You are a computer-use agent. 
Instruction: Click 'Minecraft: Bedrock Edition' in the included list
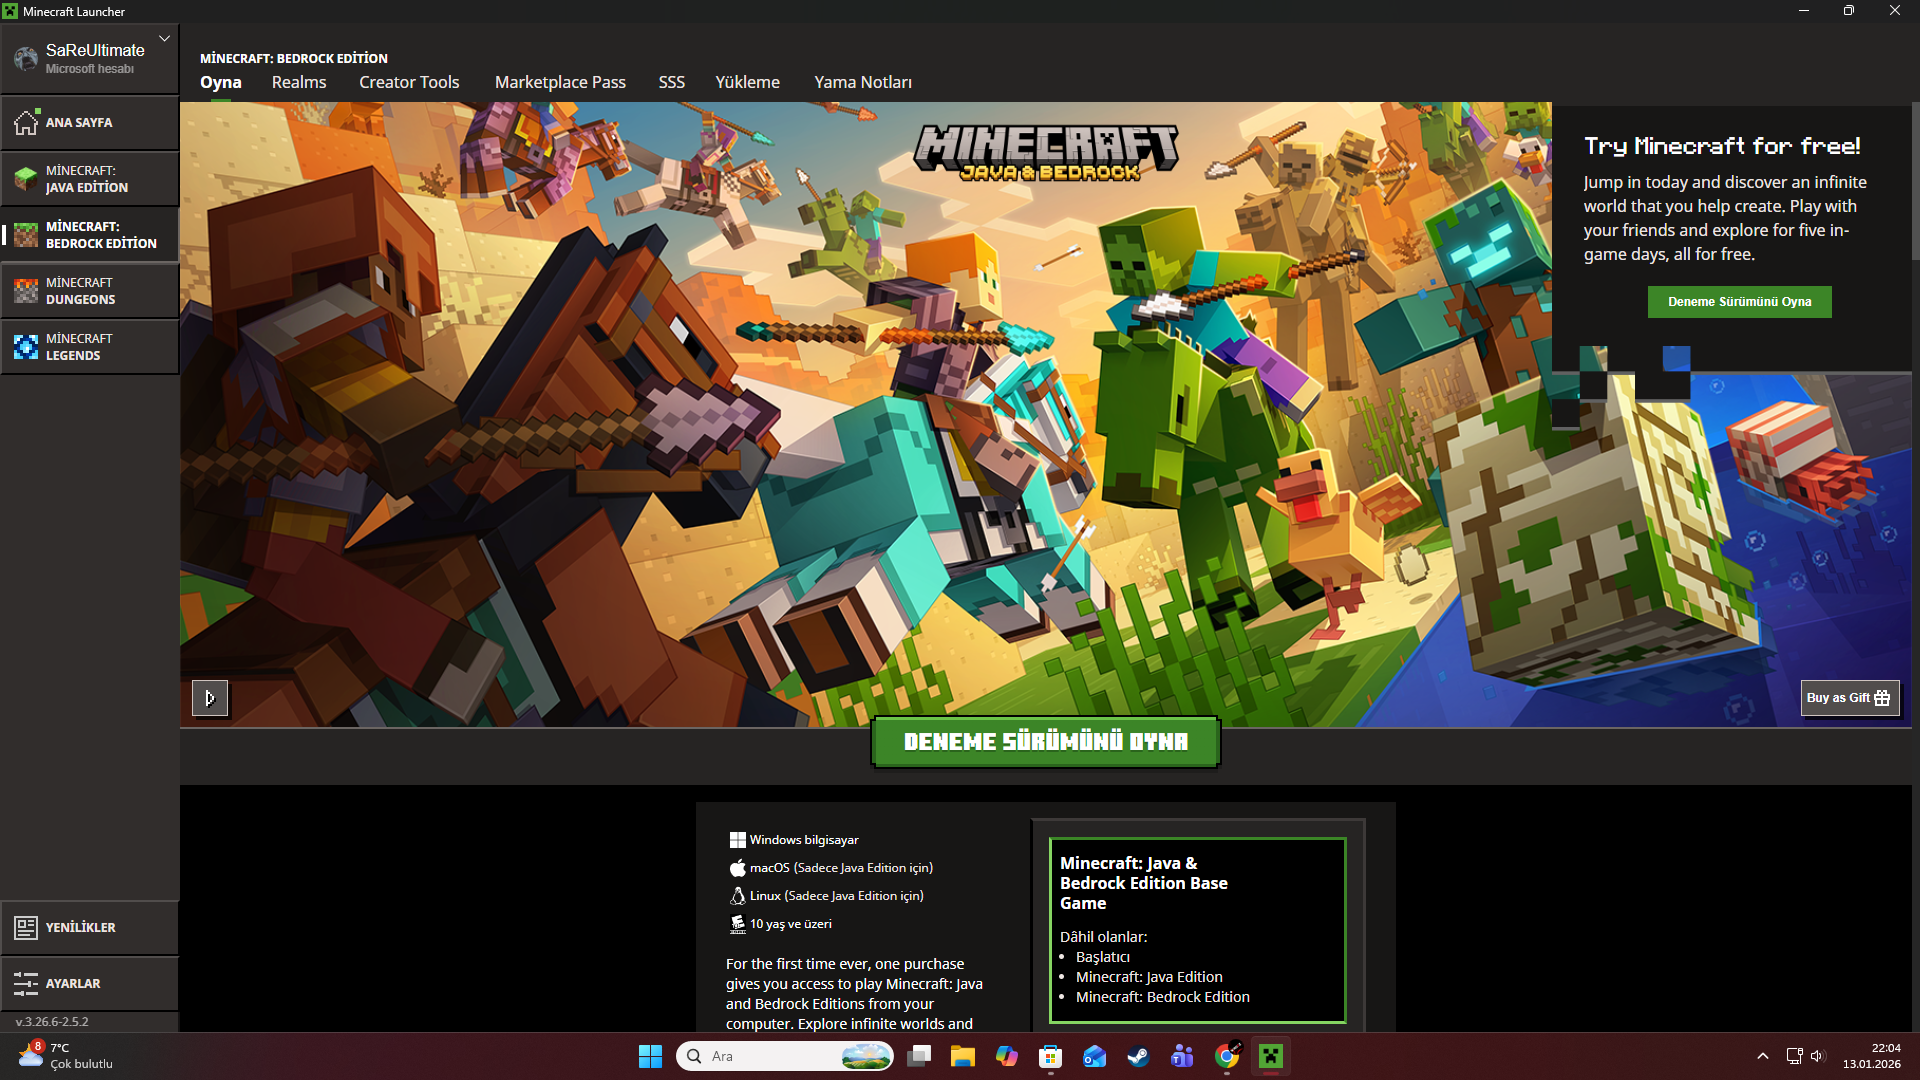pos(1163,997)
